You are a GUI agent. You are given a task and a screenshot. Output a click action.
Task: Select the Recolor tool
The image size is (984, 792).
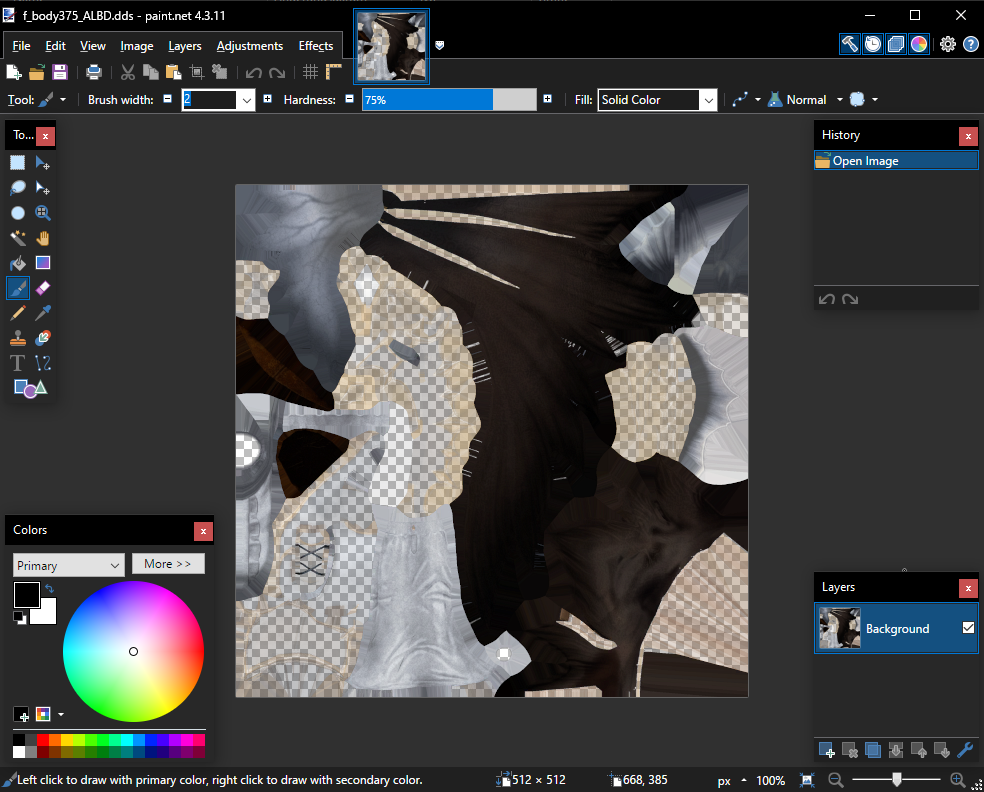tap(43, 338)
